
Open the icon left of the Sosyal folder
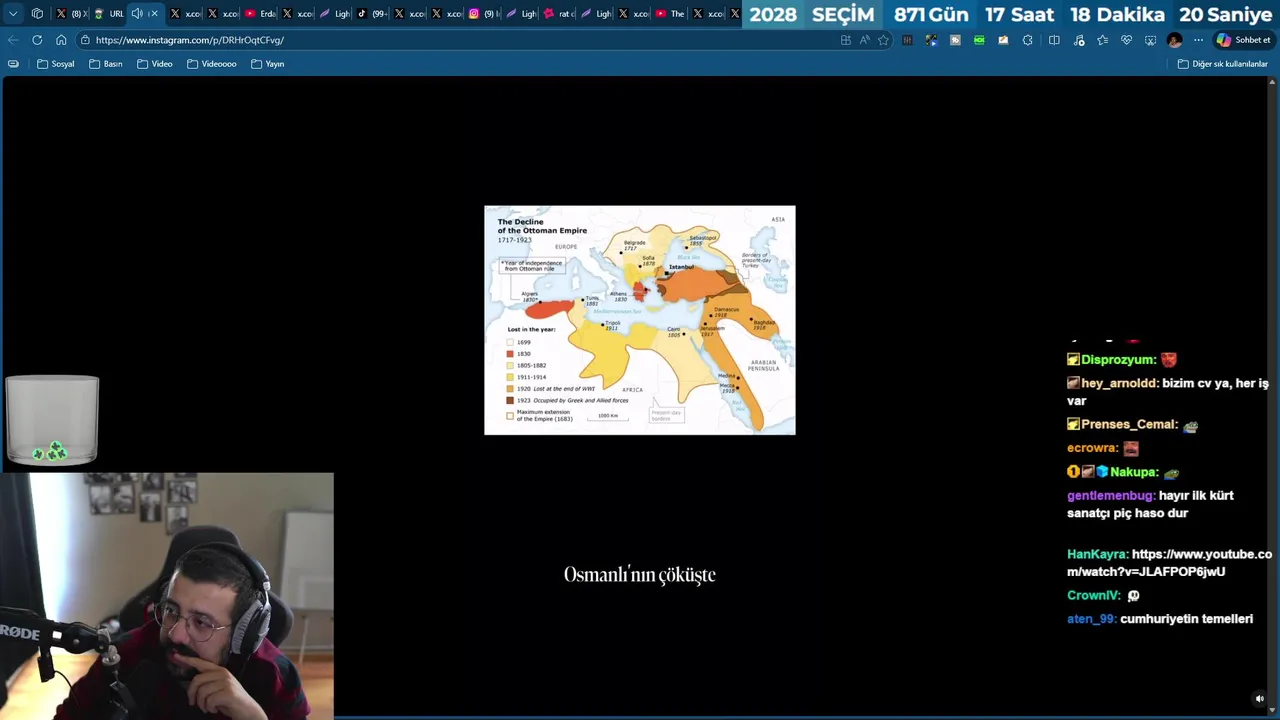pyautogui.click(x=13, y=64)
